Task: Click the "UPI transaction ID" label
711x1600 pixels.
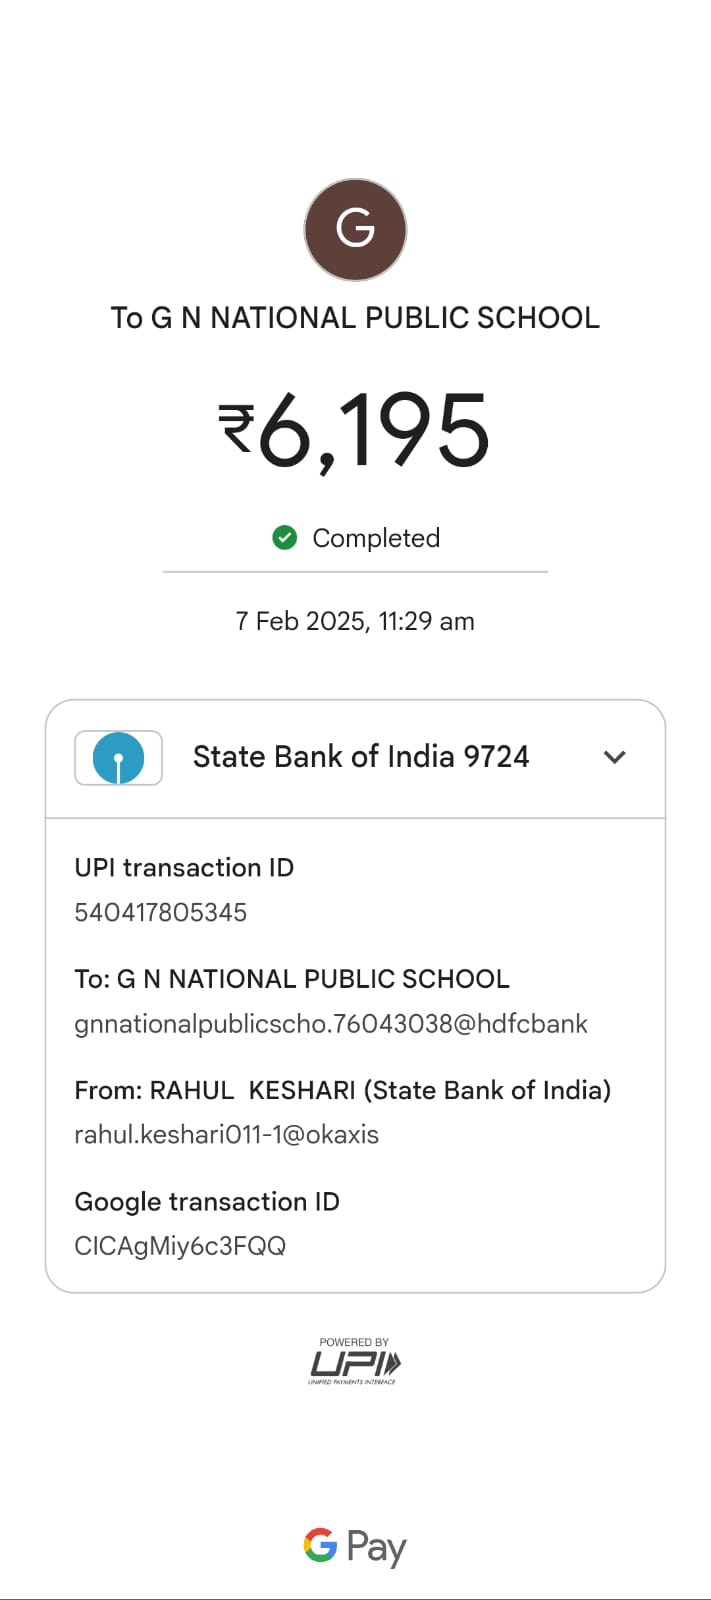Action: [184, 868]
